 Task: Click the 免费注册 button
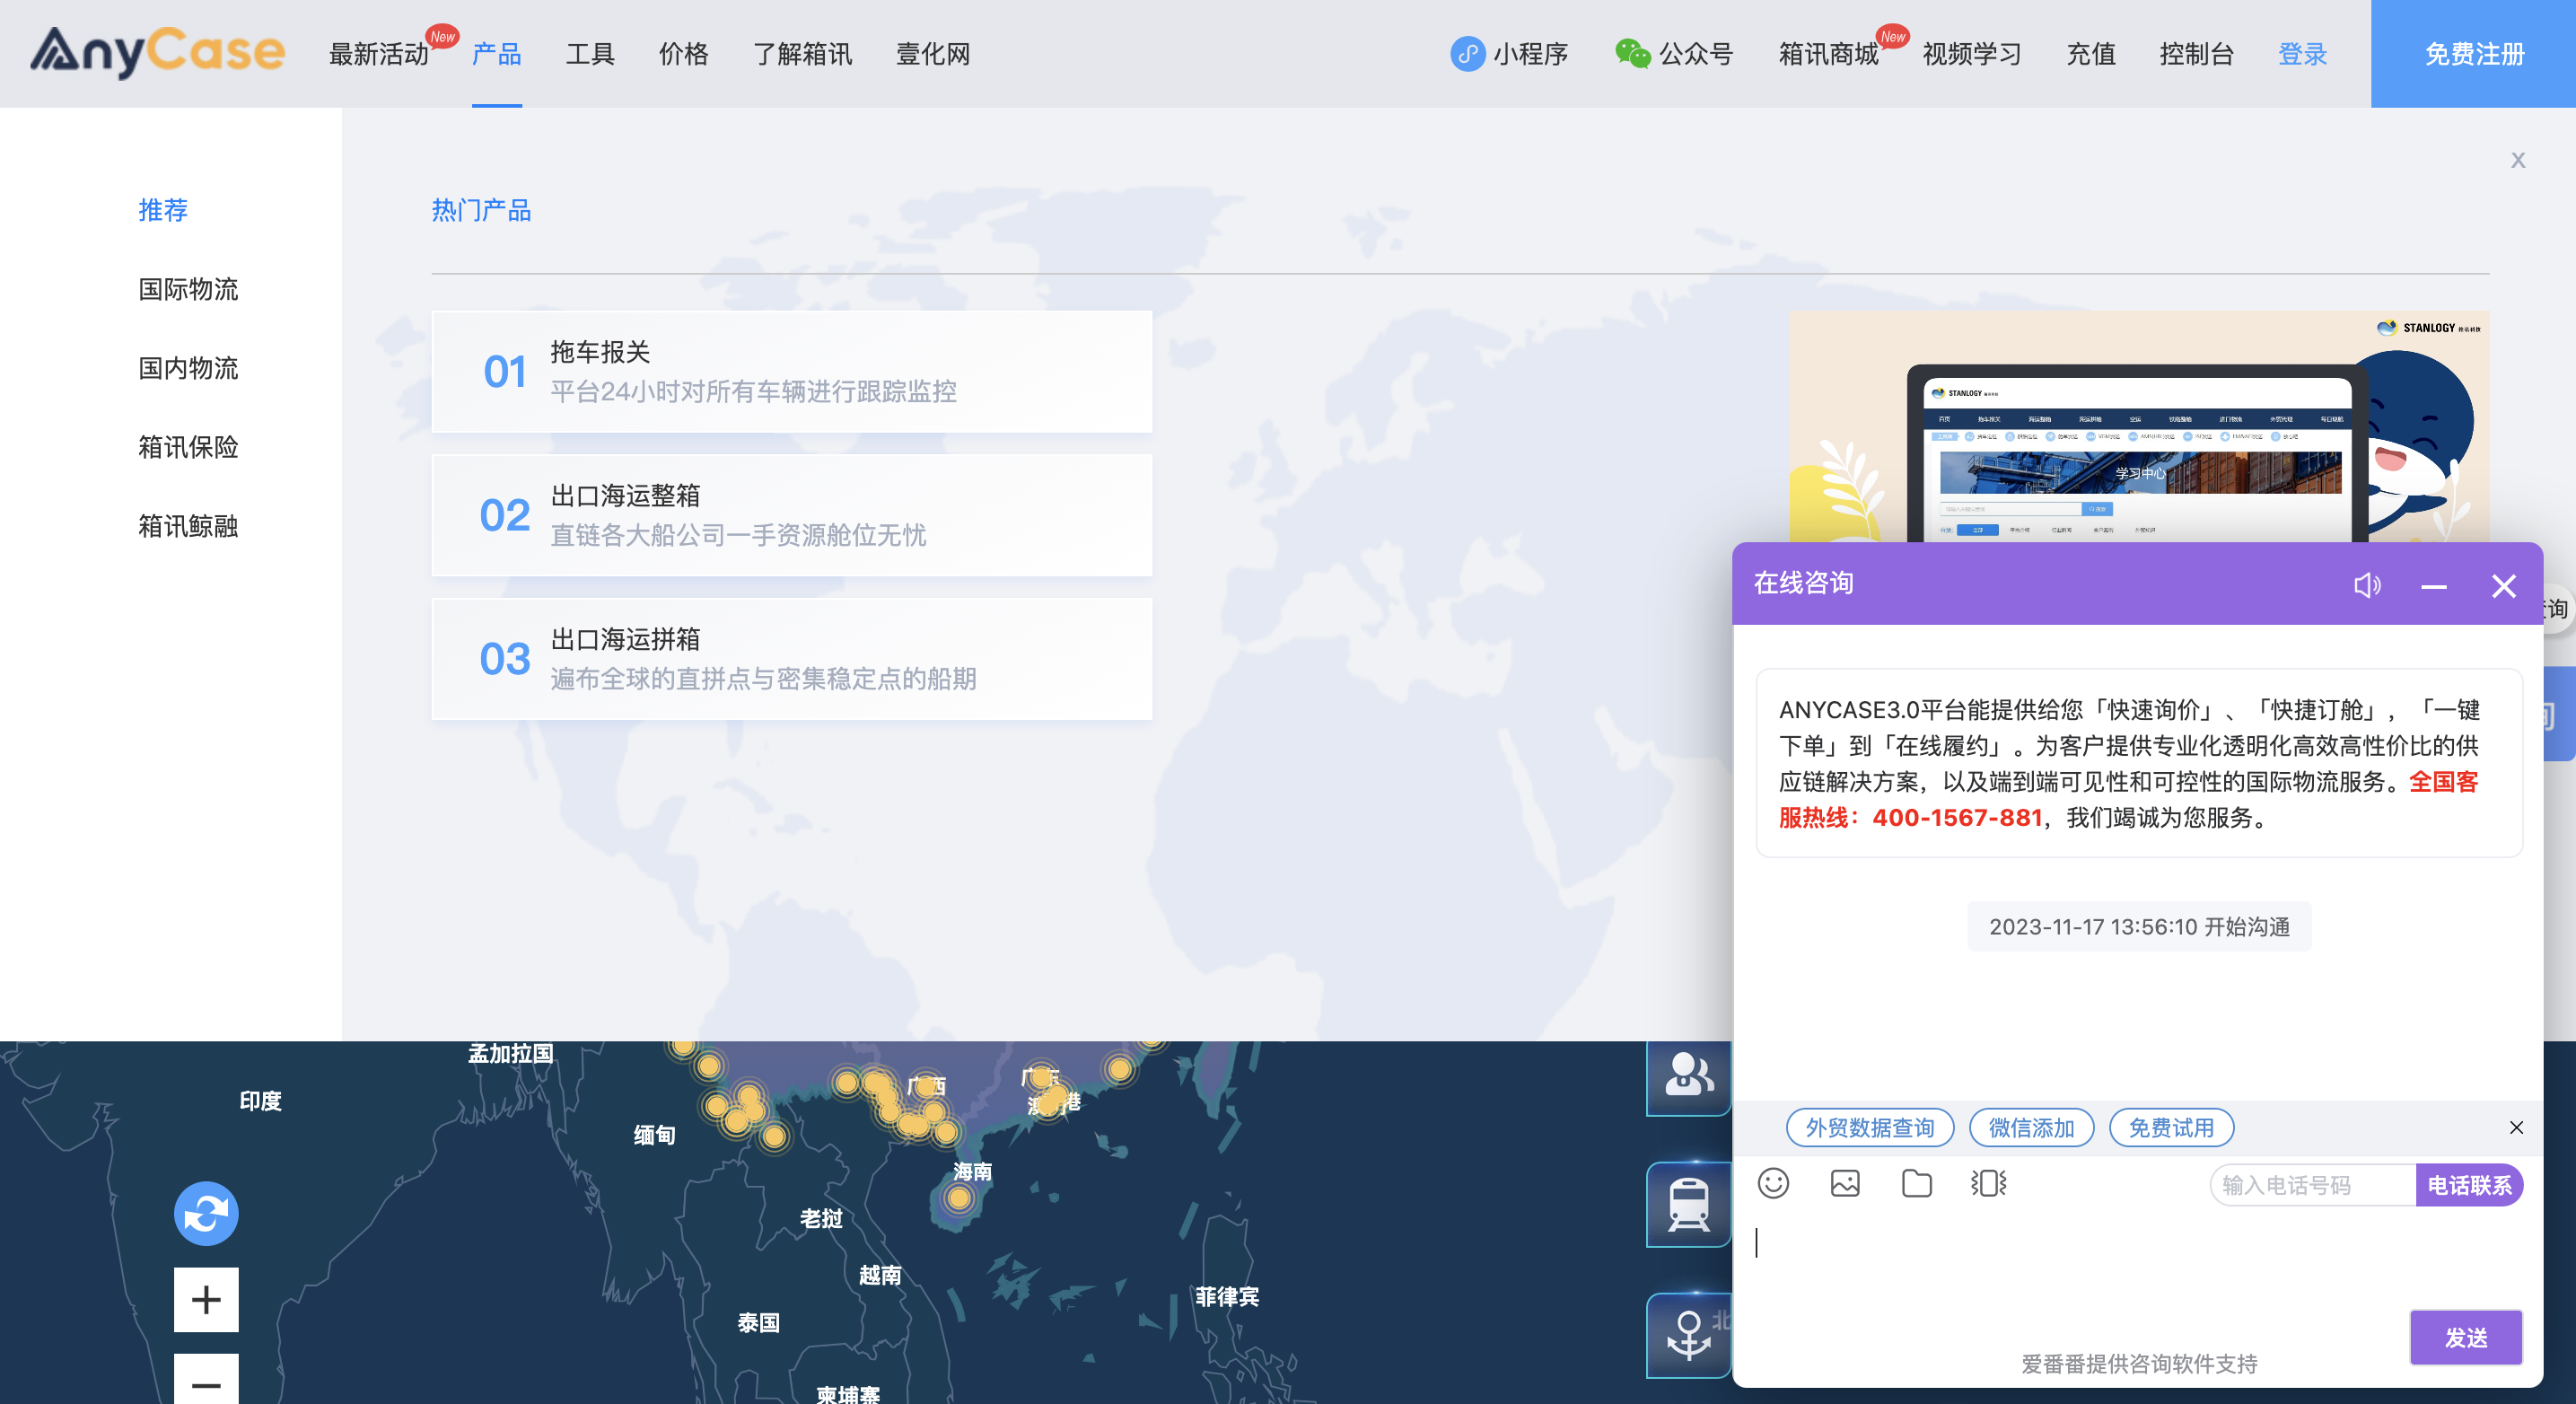[x=2474, y=54]
